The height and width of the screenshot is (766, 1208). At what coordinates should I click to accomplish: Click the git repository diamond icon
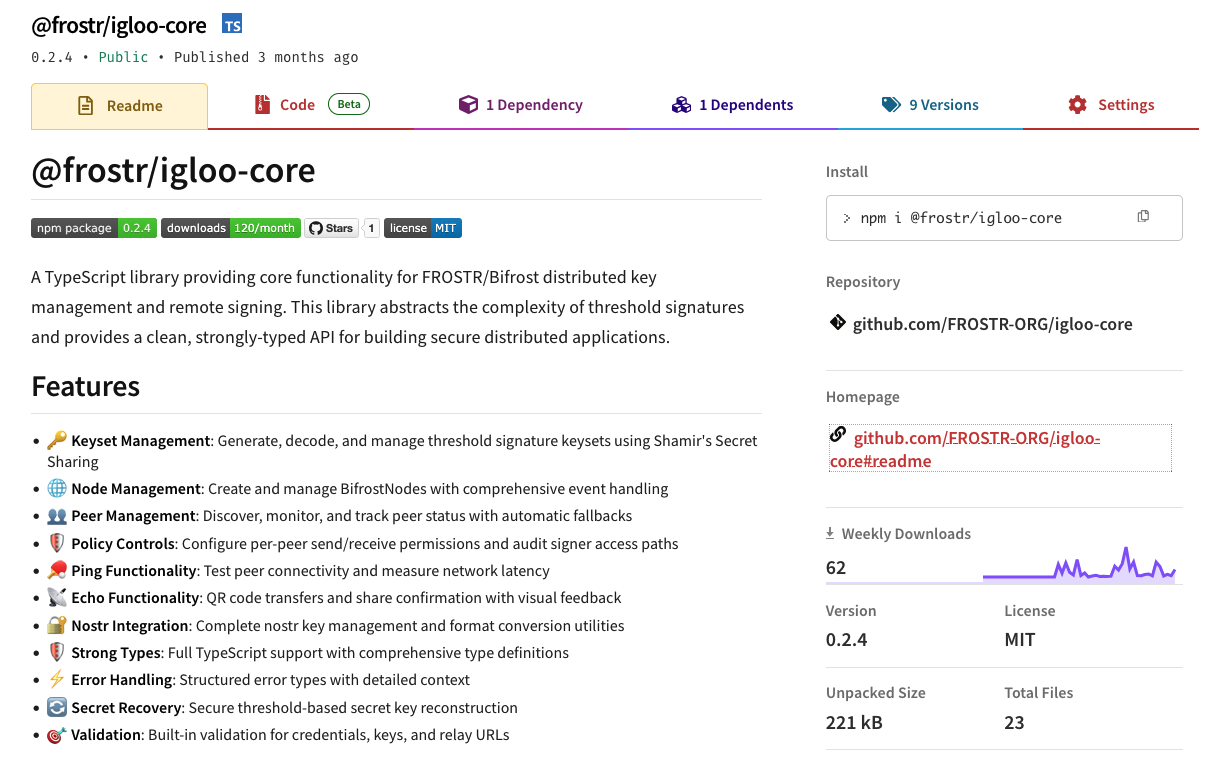point(837,323)
